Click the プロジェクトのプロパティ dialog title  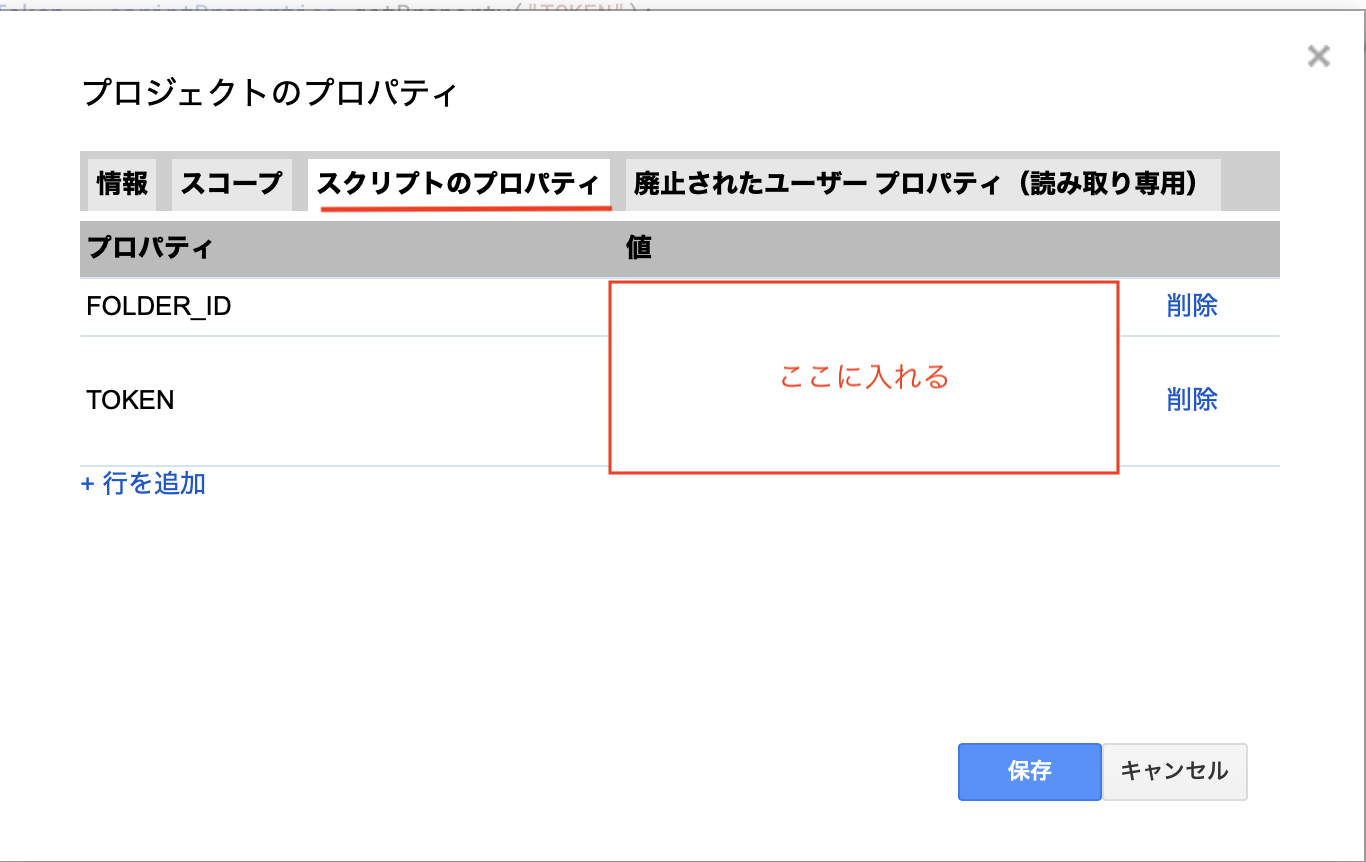click(x=269, y=94)
